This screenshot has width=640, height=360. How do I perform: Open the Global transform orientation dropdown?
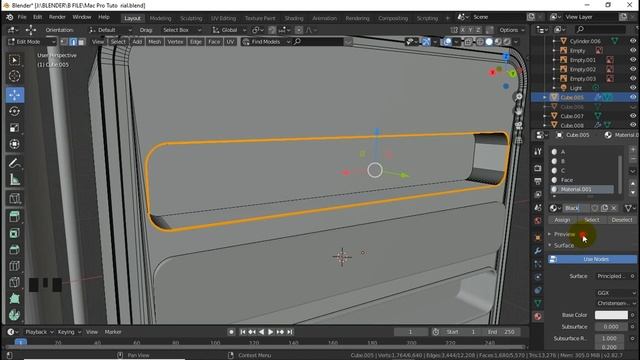[x=229, y=30]
